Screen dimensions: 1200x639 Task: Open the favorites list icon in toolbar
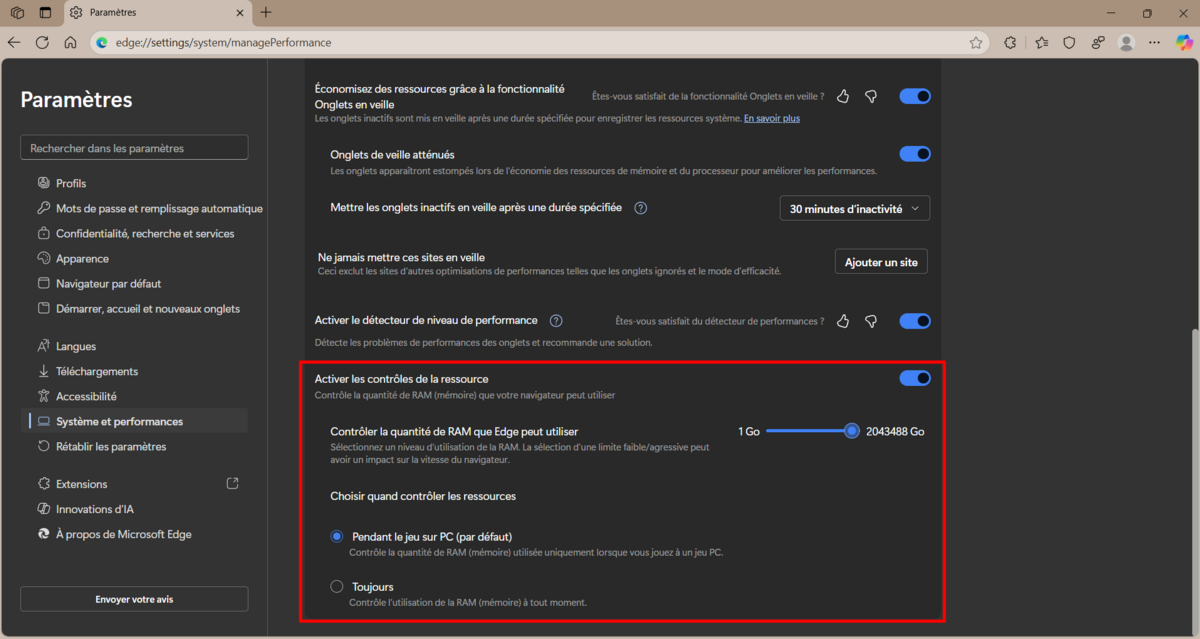click(1041, 43)
